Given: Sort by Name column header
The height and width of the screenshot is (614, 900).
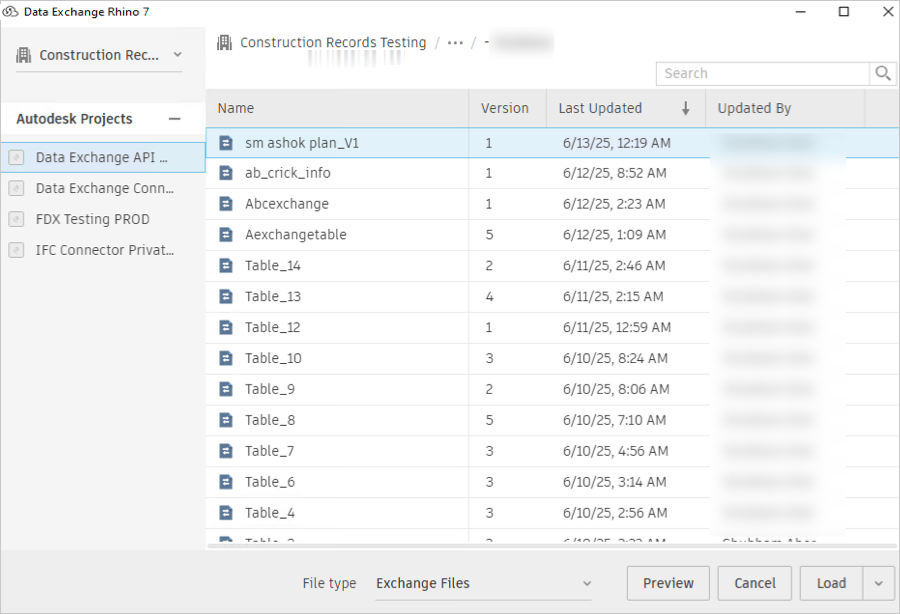Looking at the screenshot, I should 338,108.
